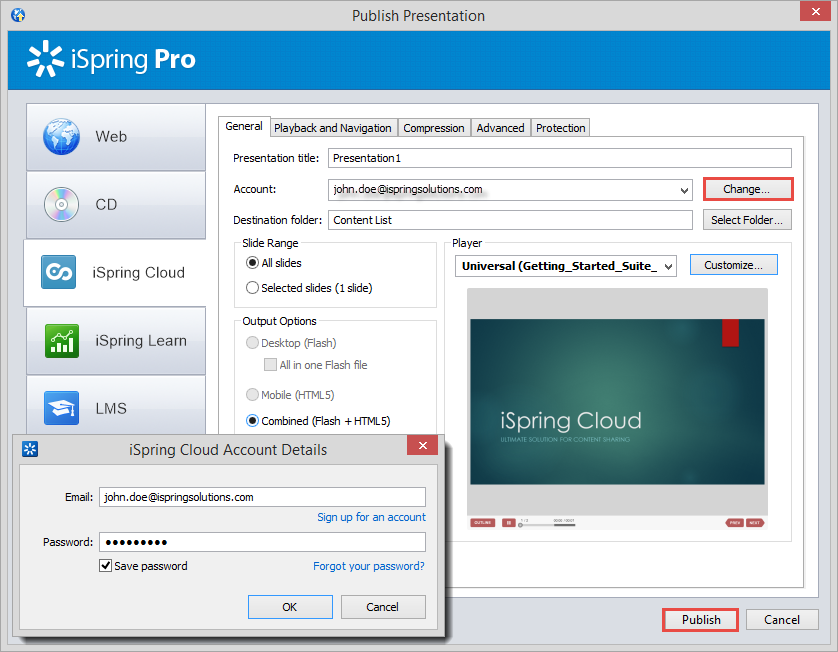Switch to the Compression tab
838x652 pixels.
[x=434, y=128]
